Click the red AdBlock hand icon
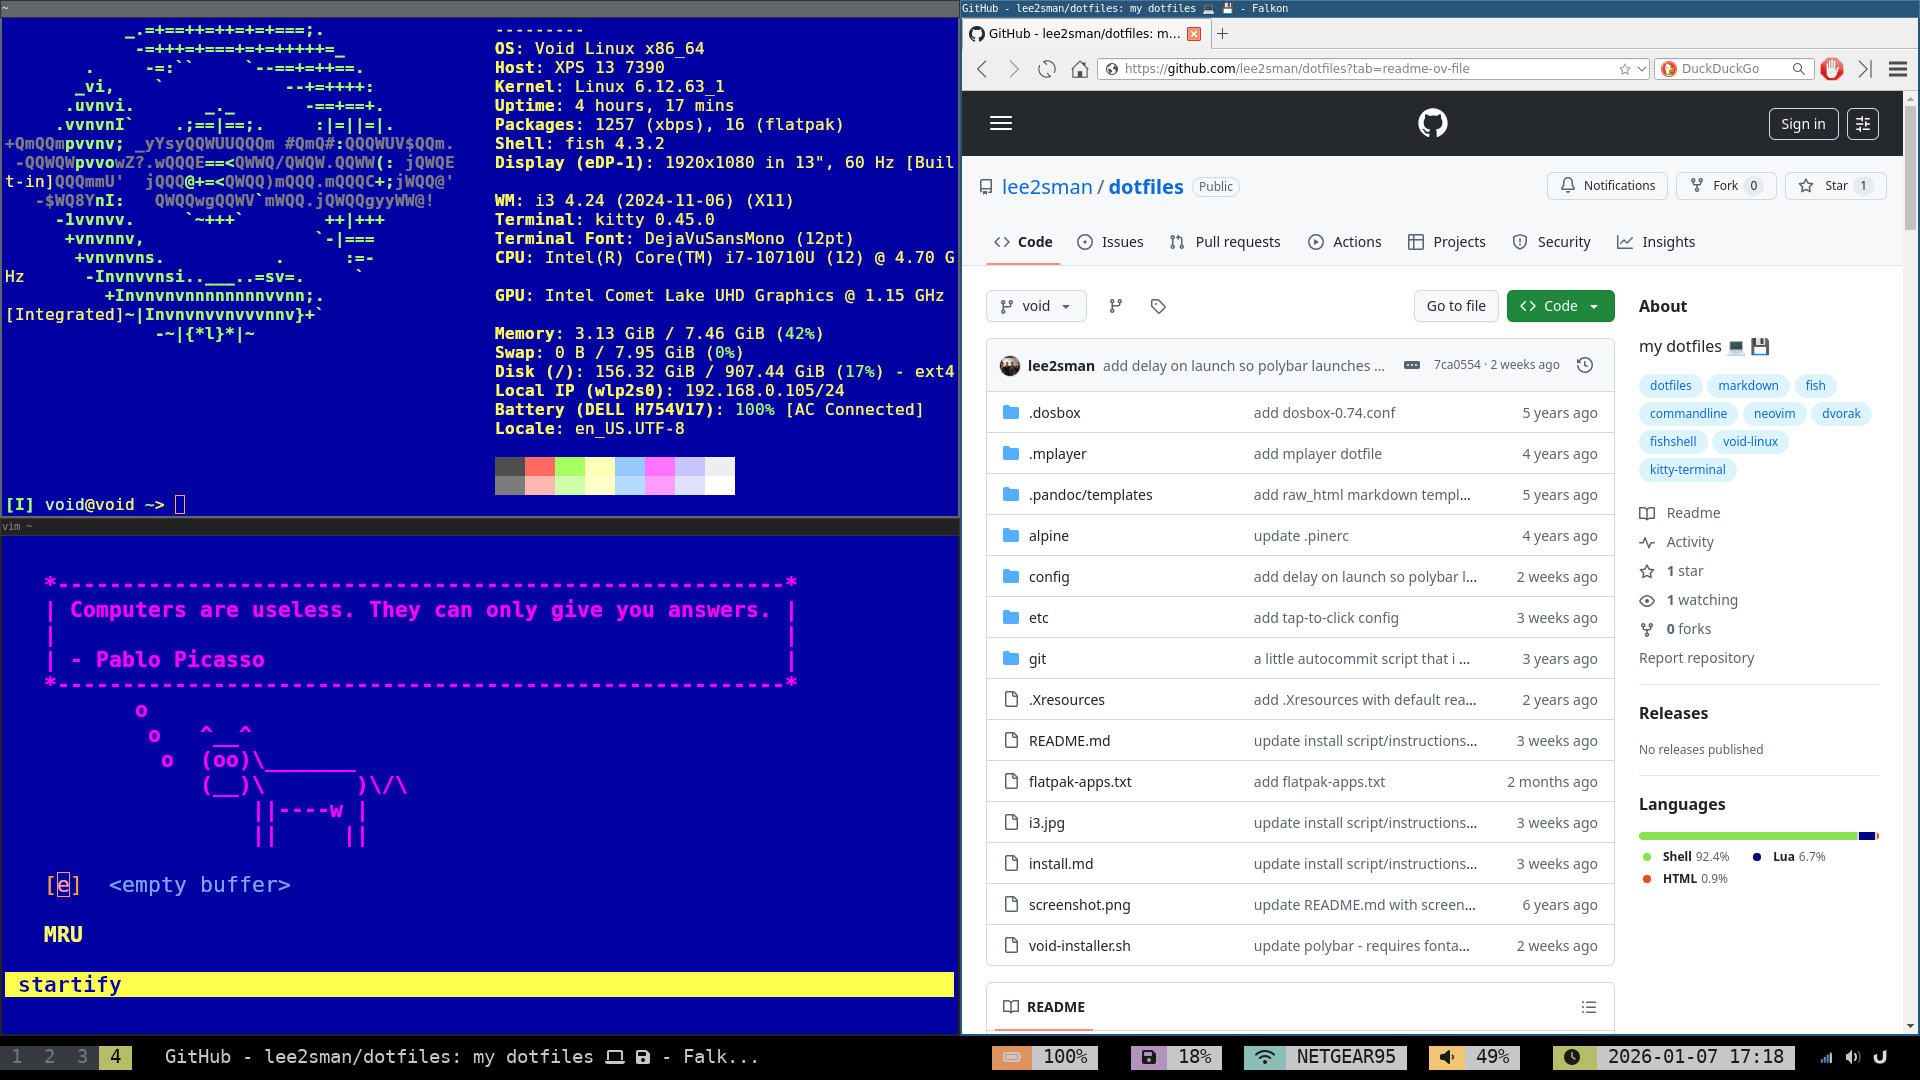Viewport: 1920px width, 1080px height. pyautogui.click(x=1832, y=69)
